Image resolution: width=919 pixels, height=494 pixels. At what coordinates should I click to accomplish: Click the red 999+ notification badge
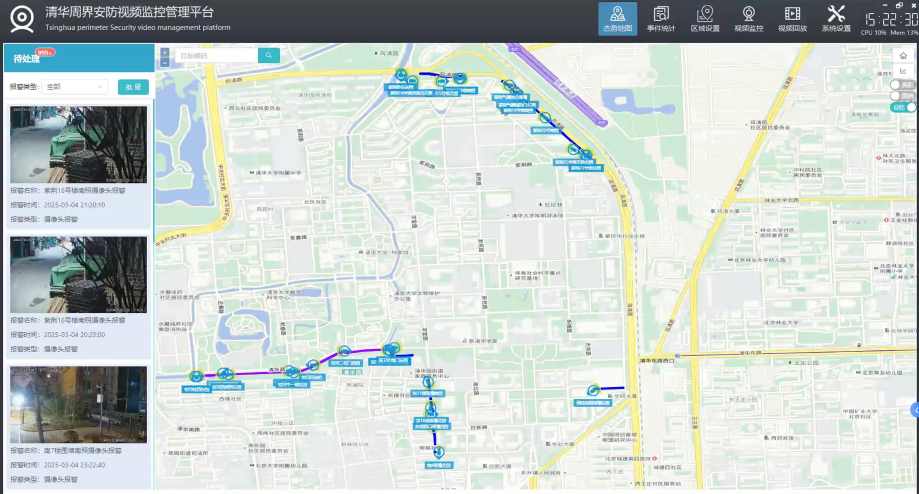[x=45, y=52]
